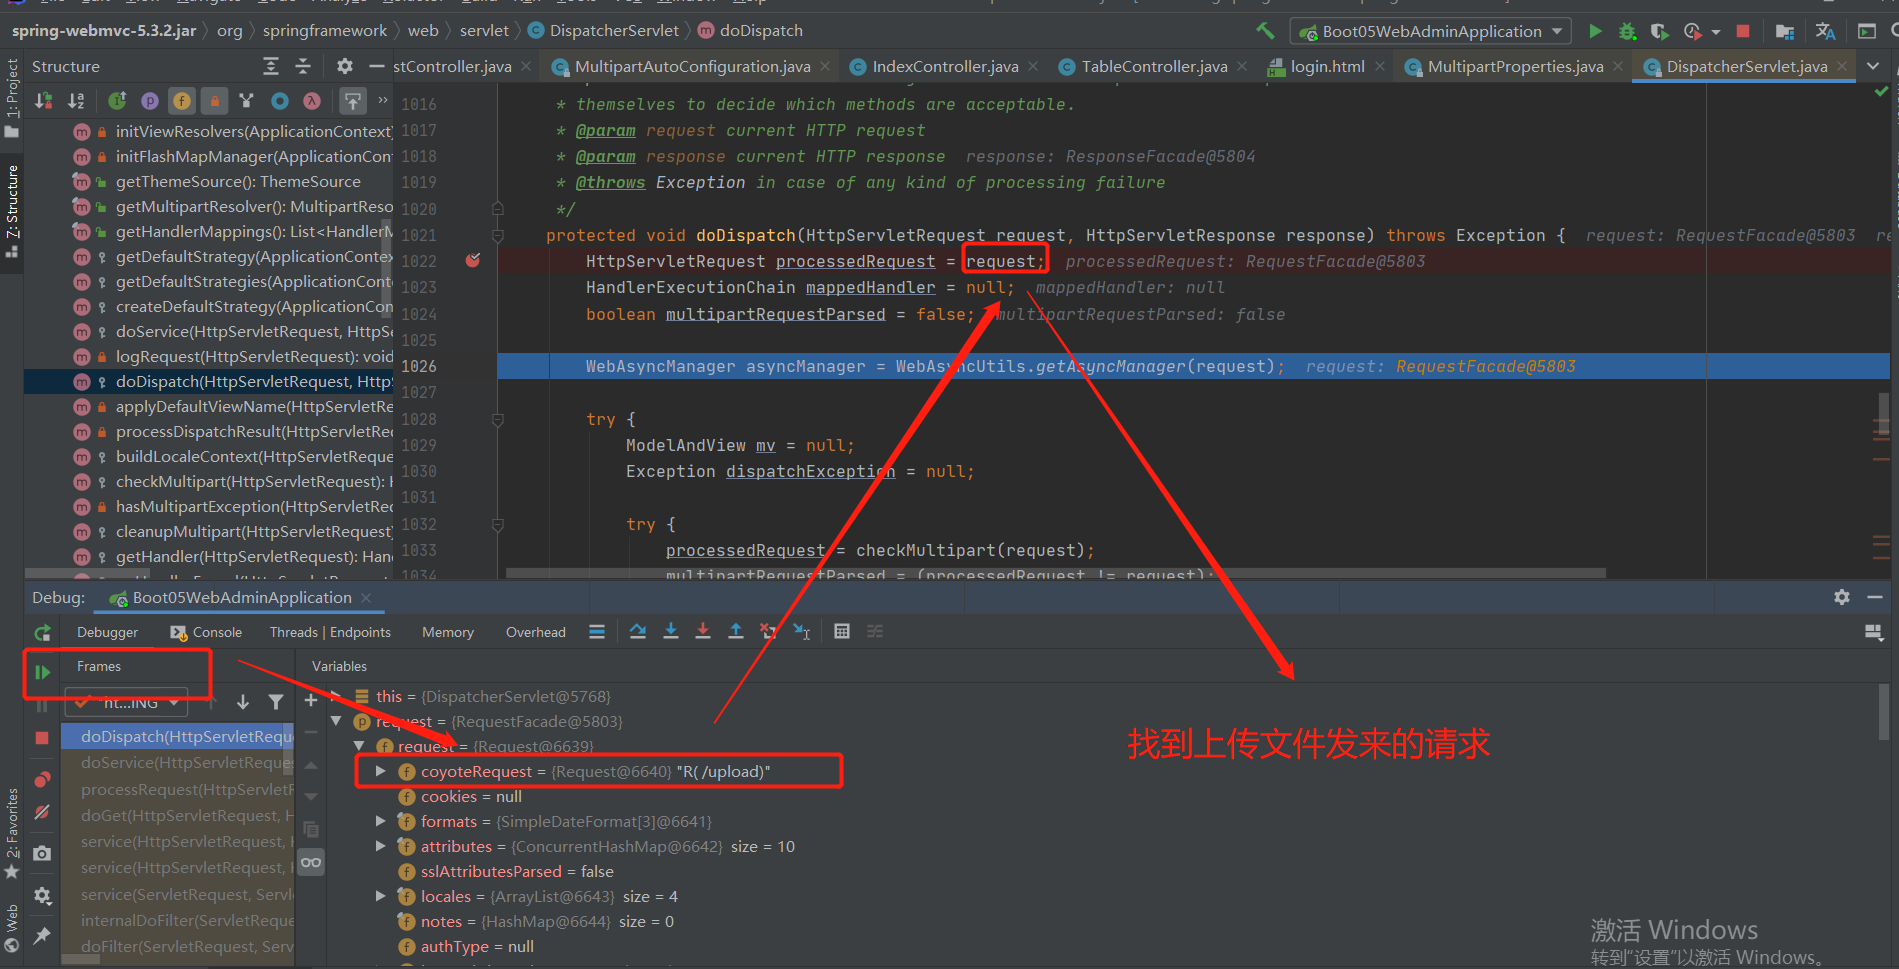Run Boot05WebAdminApplication with green play button
This screenshot has height=969, width=1899.
click(1595, 31)
